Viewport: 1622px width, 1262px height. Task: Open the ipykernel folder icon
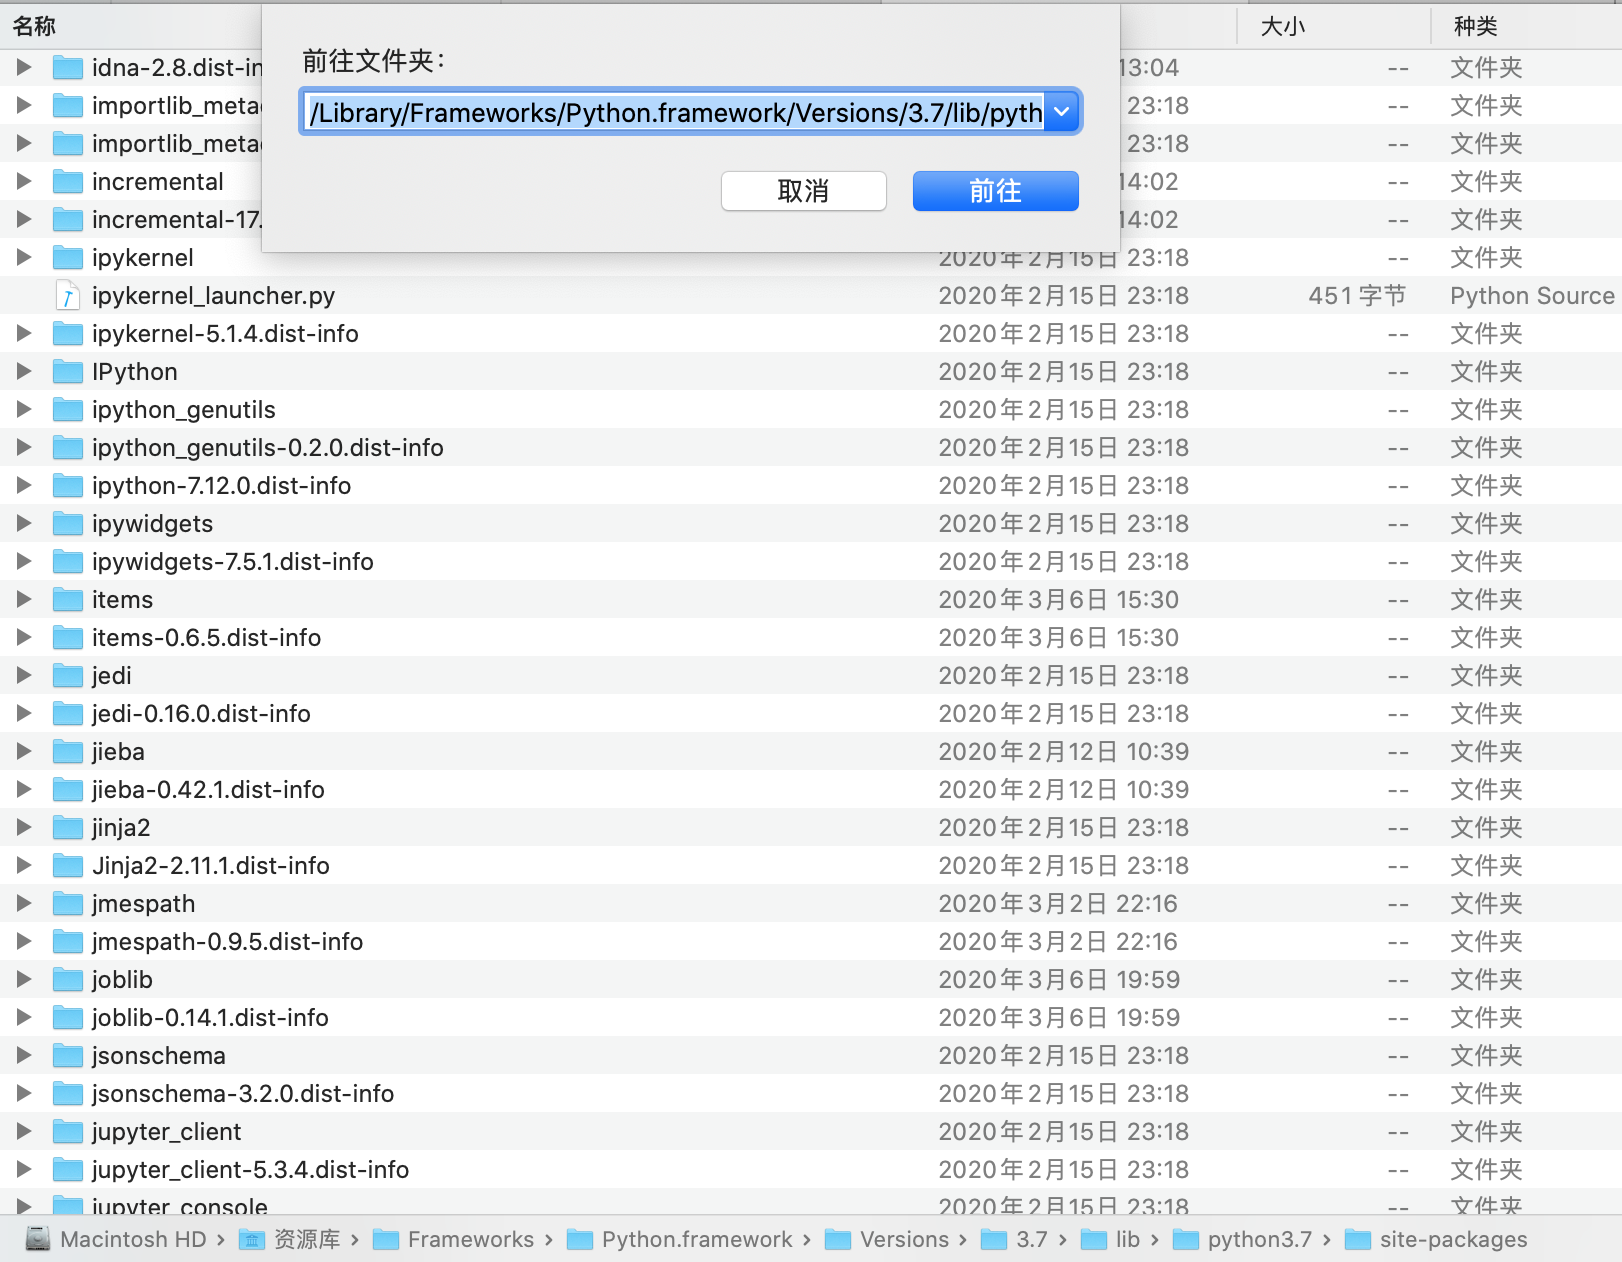tap(66, 257)
